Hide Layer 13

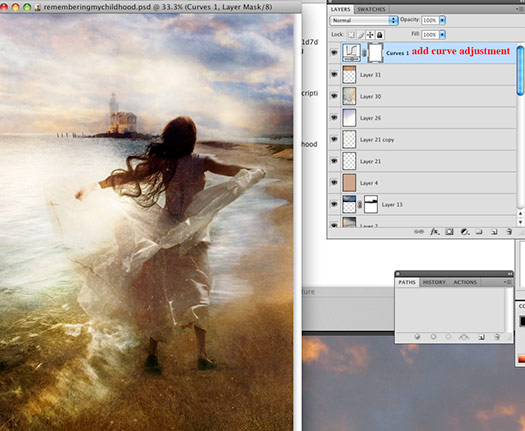pos(334,204)
